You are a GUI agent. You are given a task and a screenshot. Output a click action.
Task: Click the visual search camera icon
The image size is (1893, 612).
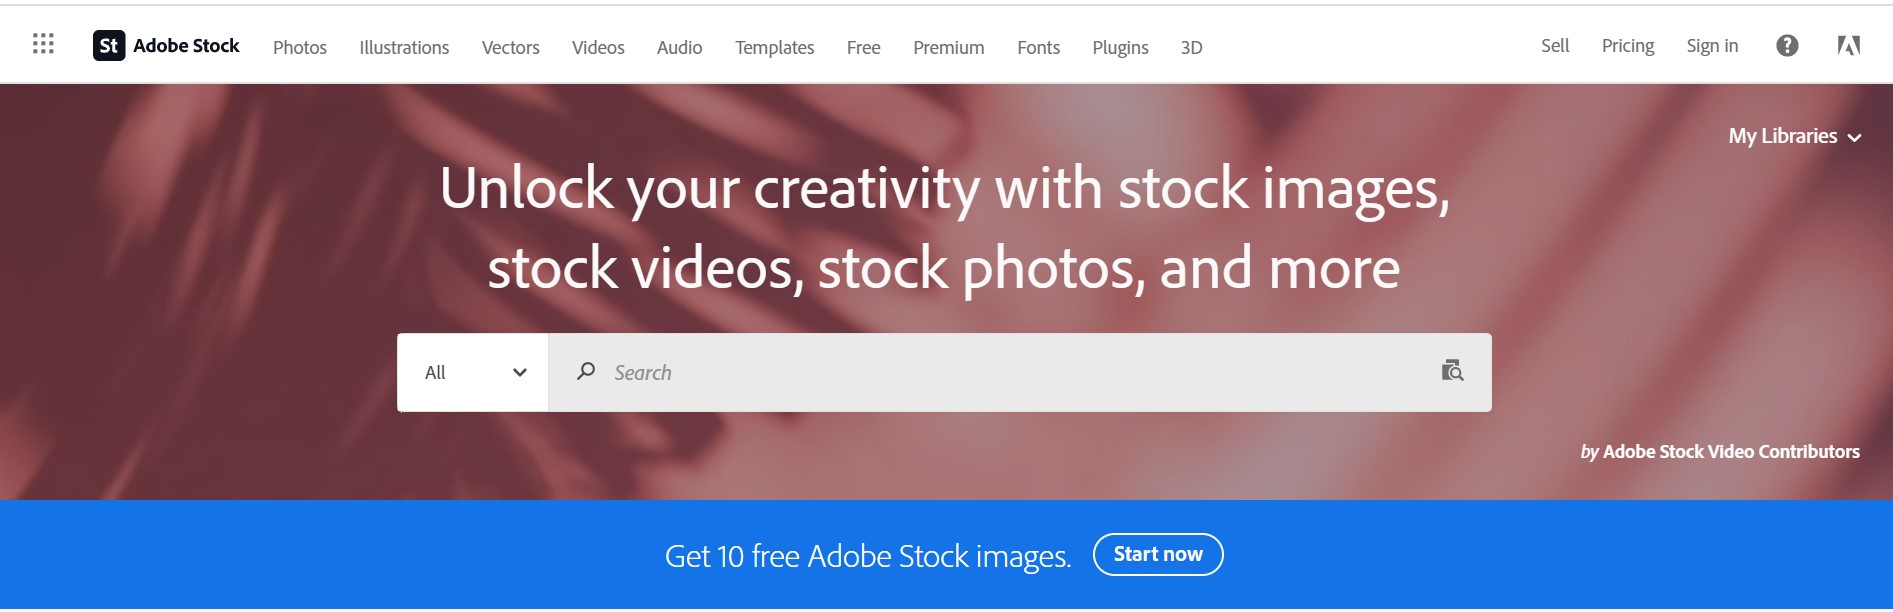point(1452,371)
